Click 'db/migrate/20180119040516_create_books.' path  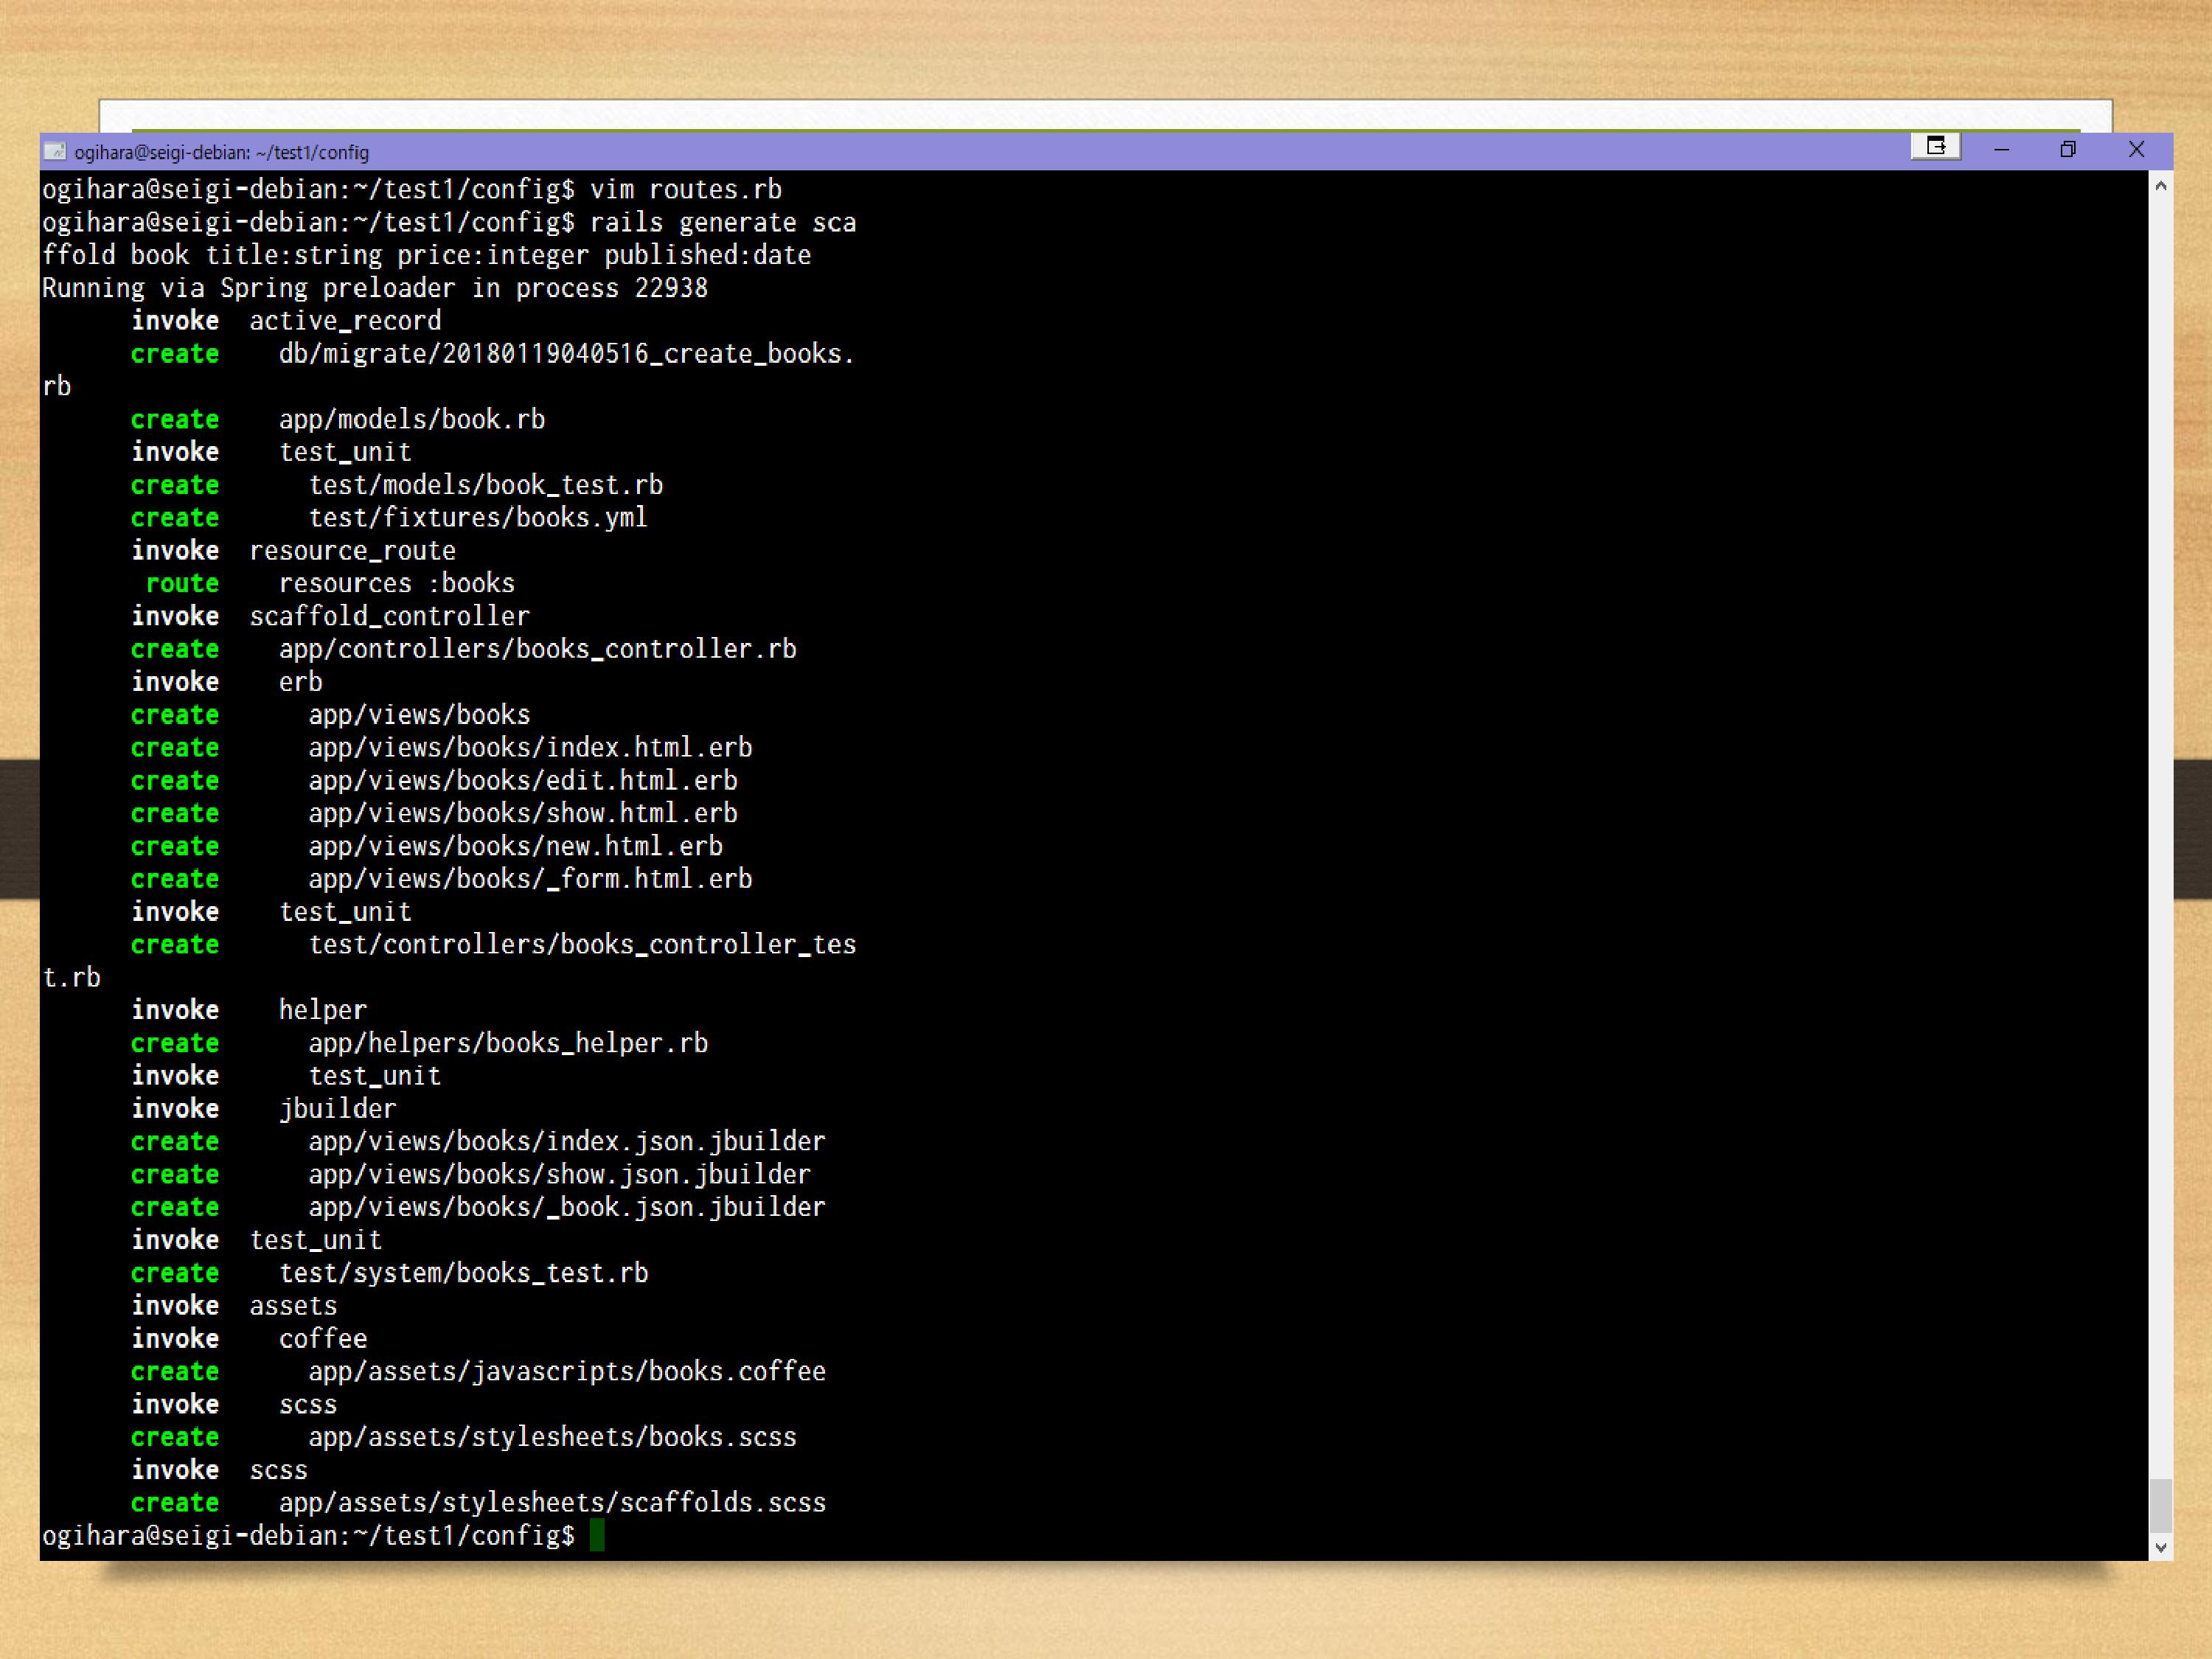point(566,354)
